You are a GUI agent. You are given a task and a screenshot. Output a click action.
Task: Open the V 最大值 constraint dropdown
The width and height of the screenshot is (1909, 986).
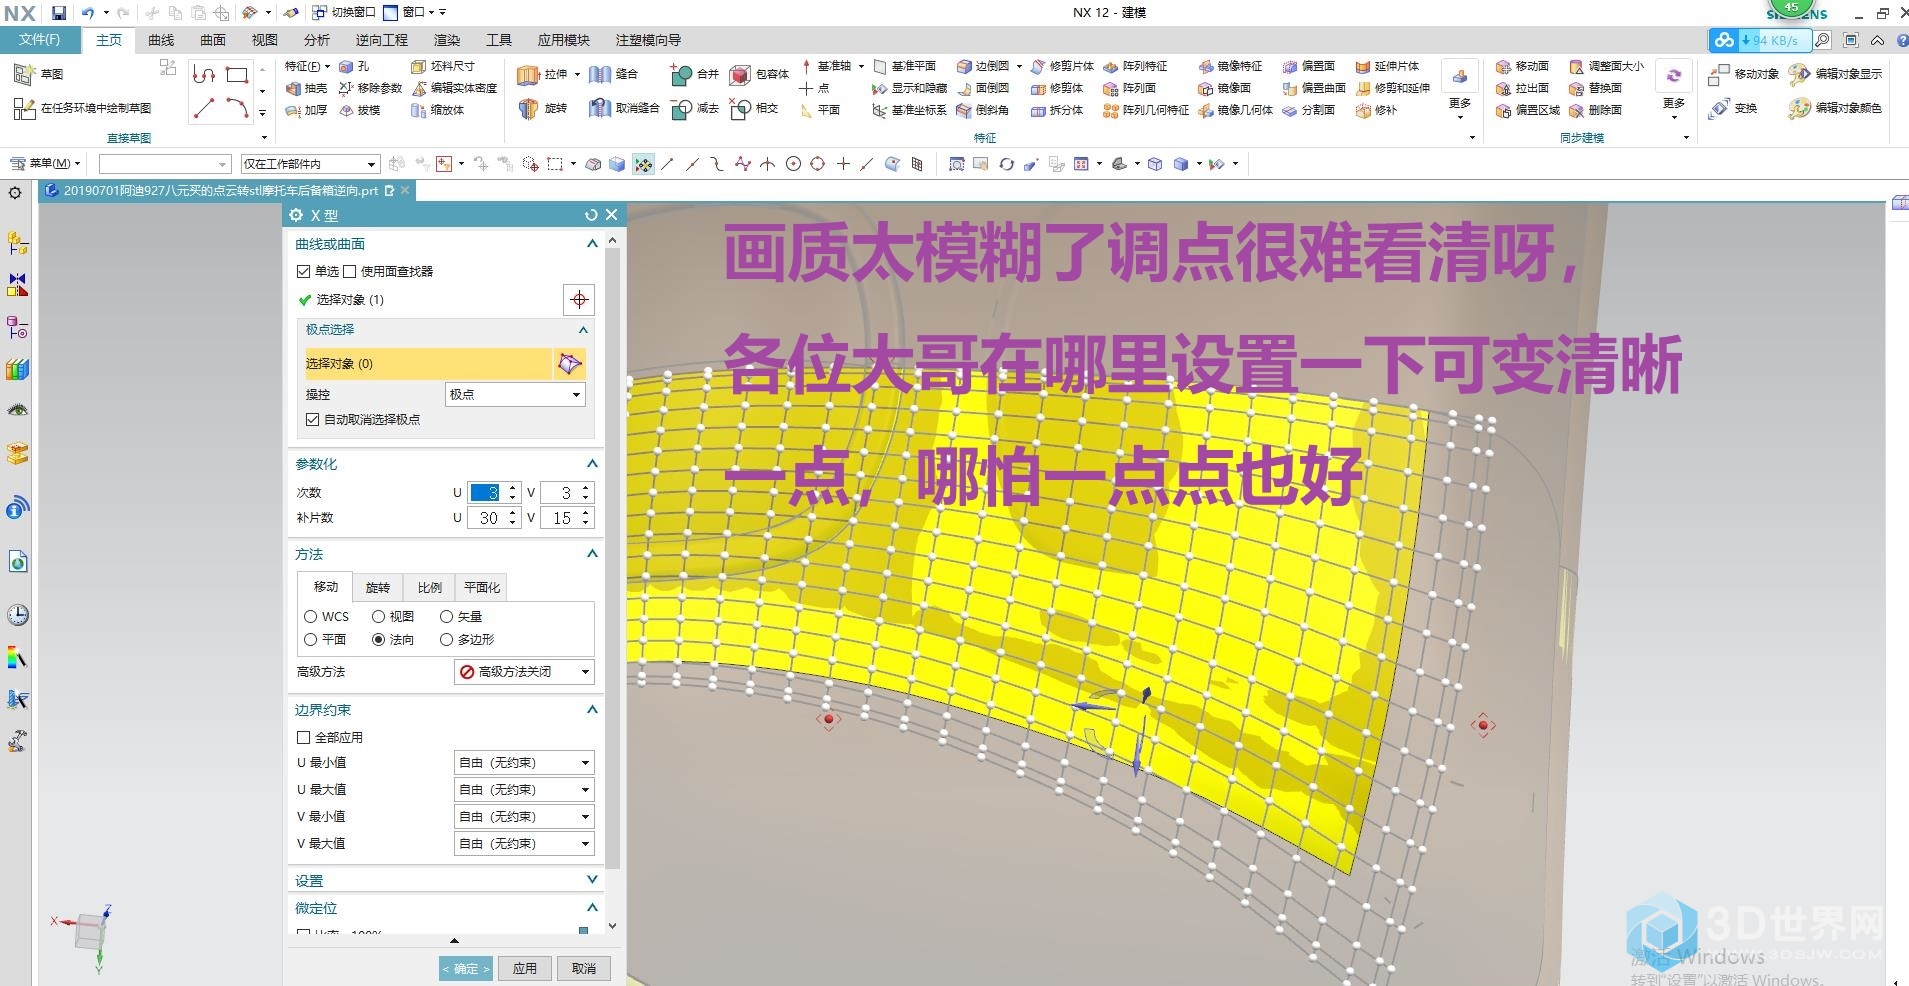click(524, 844)
